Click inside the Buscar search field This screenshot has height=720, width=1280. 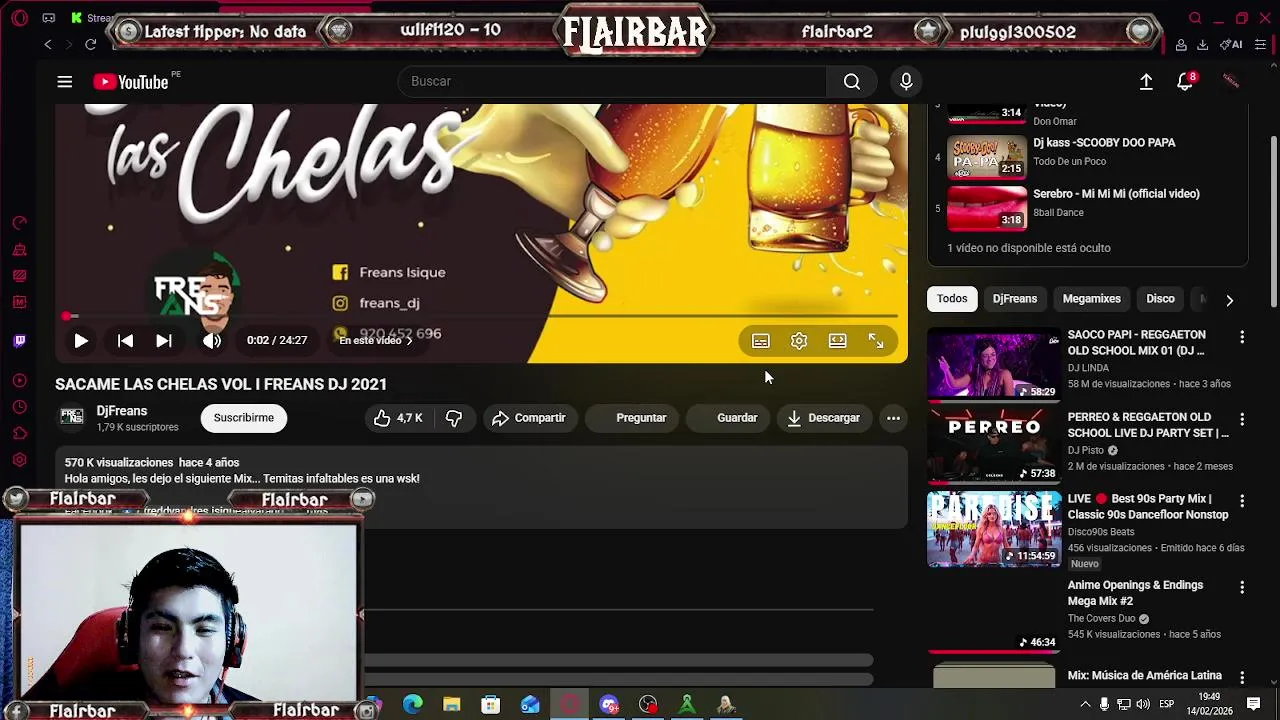[612, 82]
